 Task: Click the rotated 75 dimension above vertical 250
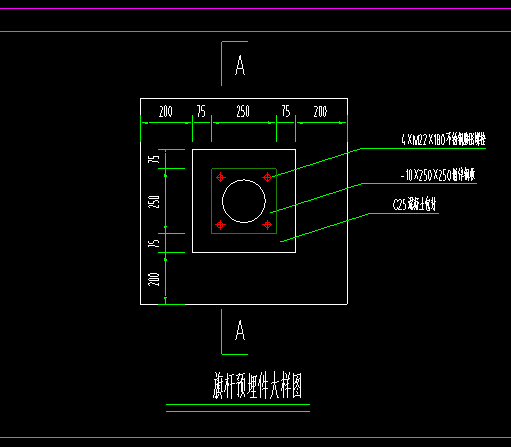154,159
